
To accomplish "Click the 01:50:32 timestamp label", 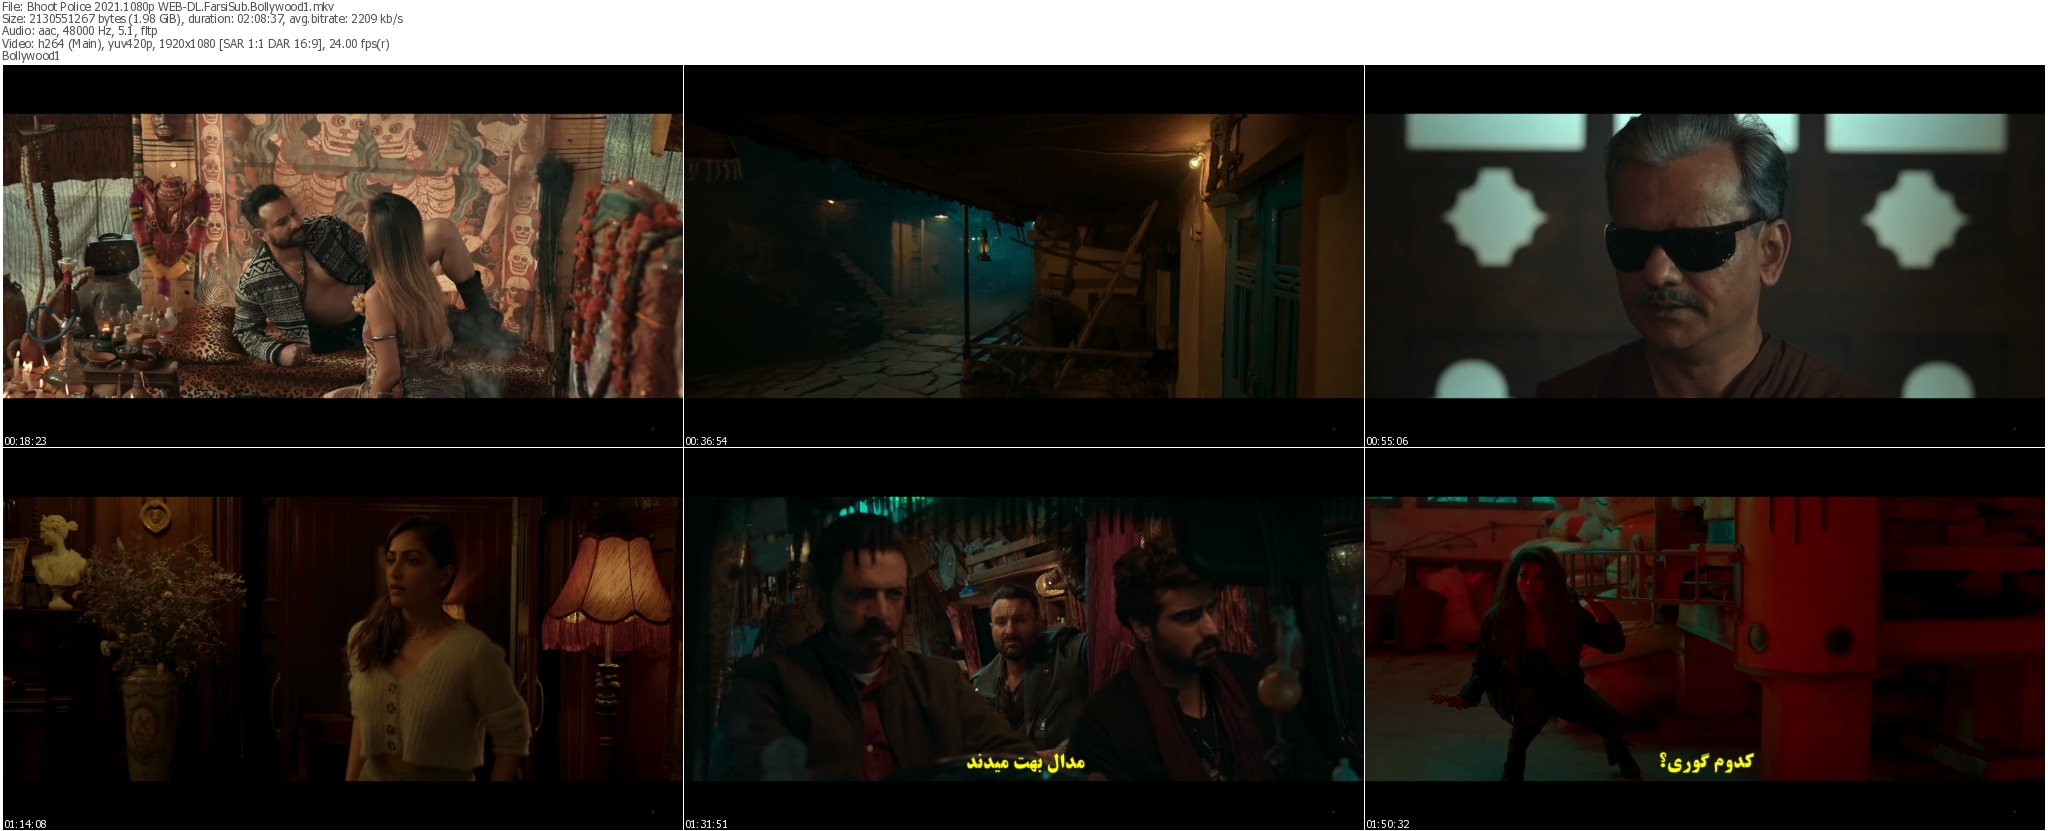I will (x=1387, y=824).
